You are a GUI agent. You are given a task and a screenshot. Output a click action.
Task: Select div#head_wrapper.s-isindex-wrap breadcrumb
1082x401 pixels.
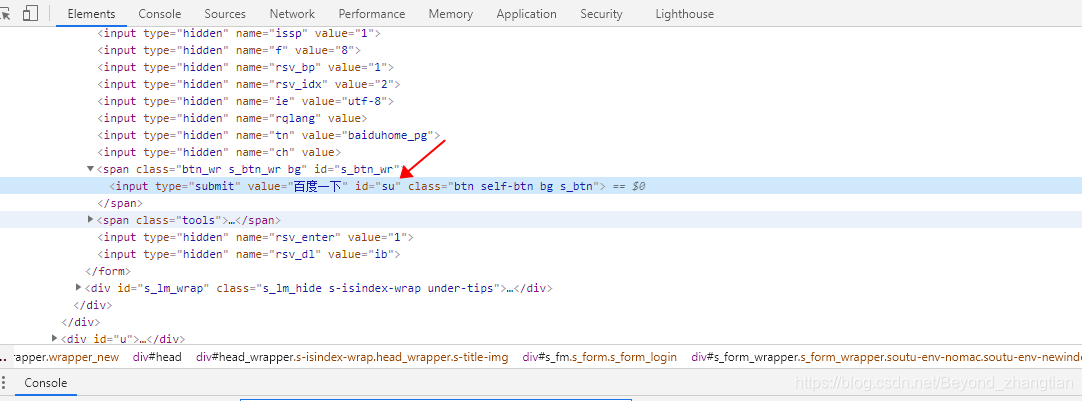352,357
